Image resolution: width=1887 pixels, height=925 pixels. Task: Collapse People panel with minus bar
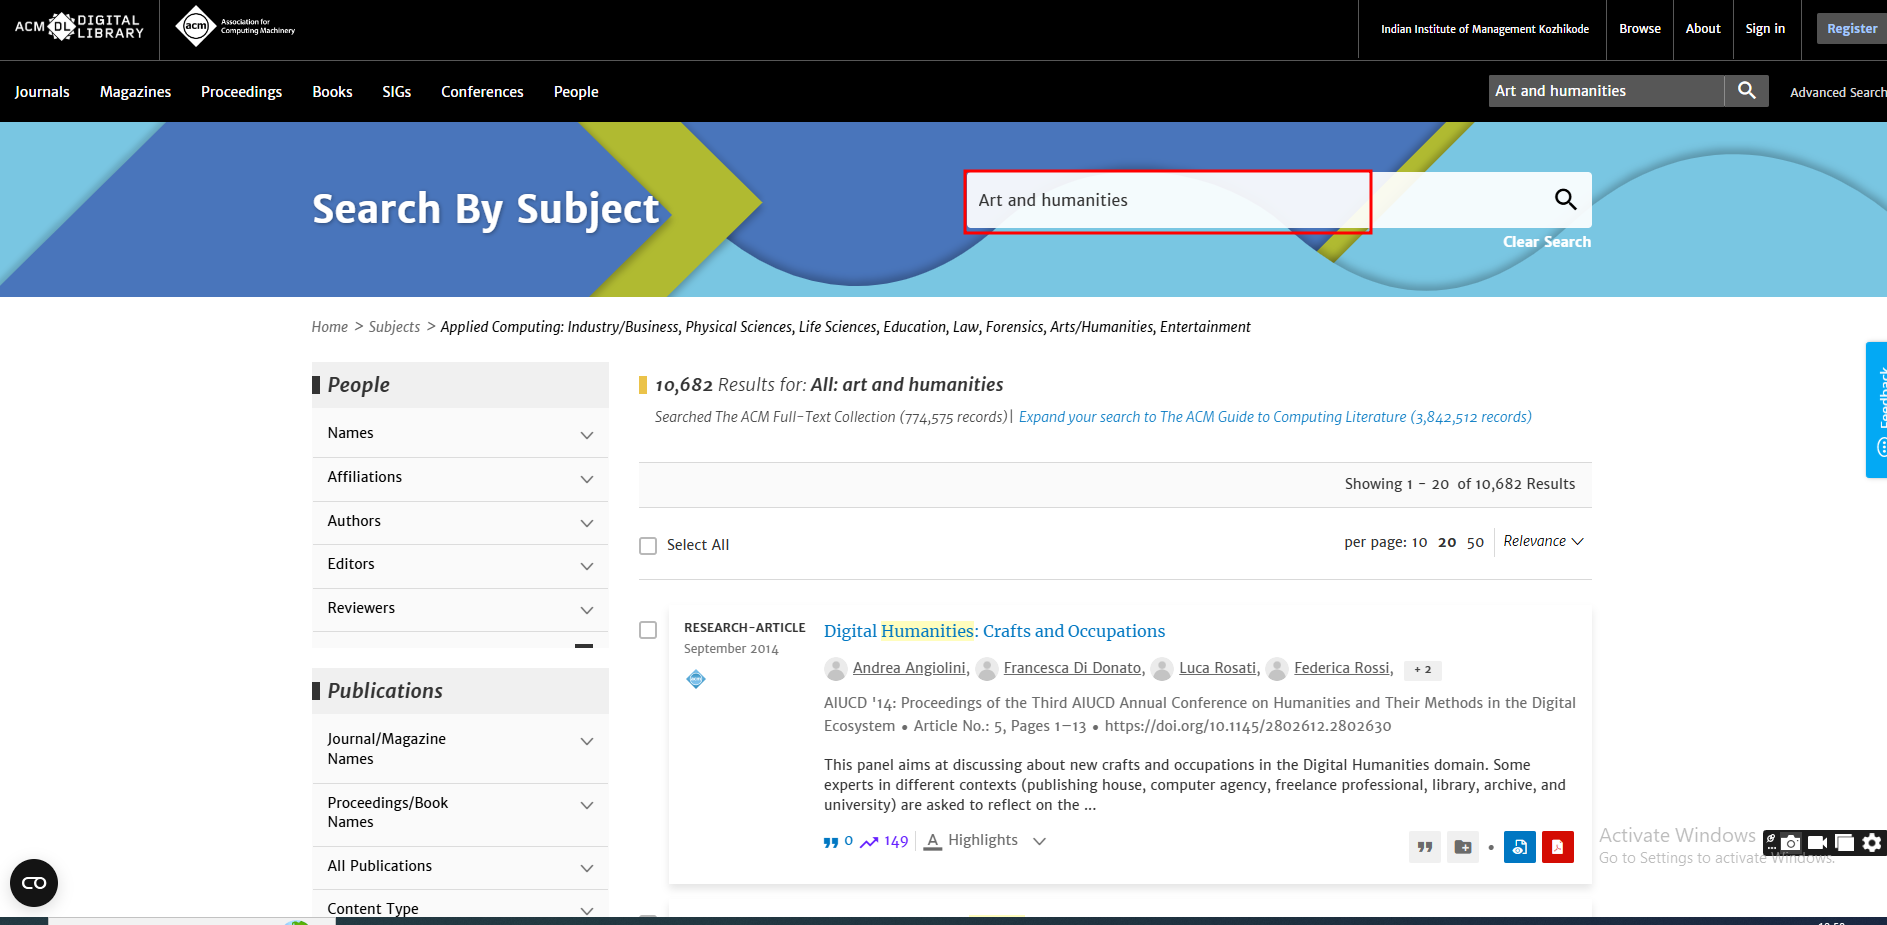(584, 646)
